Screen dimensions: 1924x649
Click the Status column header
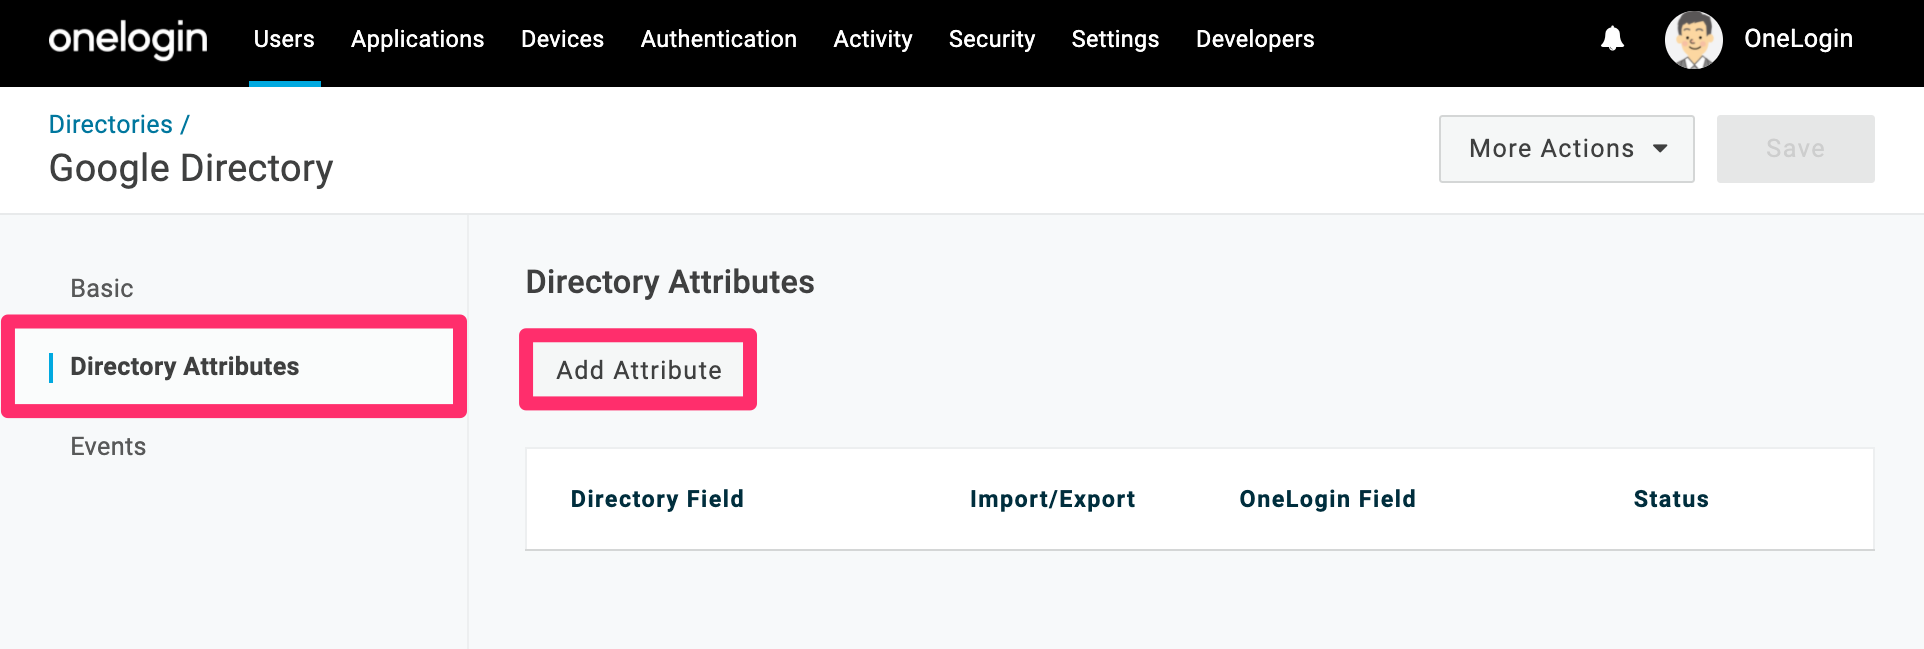(1671, 499)
